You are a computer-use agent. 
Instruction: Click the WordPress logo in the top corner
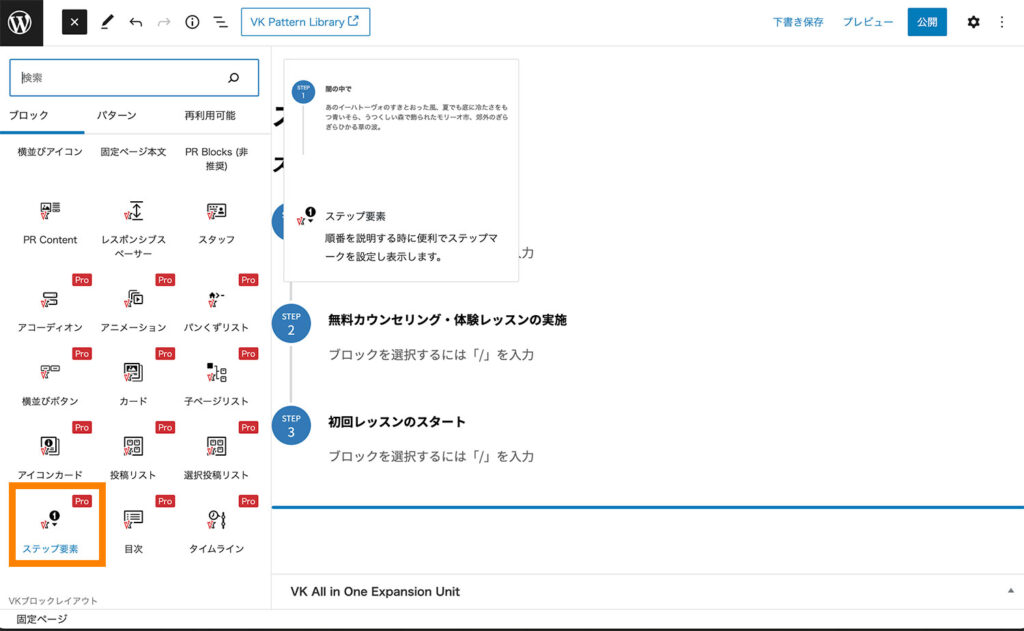click(20, 21)
